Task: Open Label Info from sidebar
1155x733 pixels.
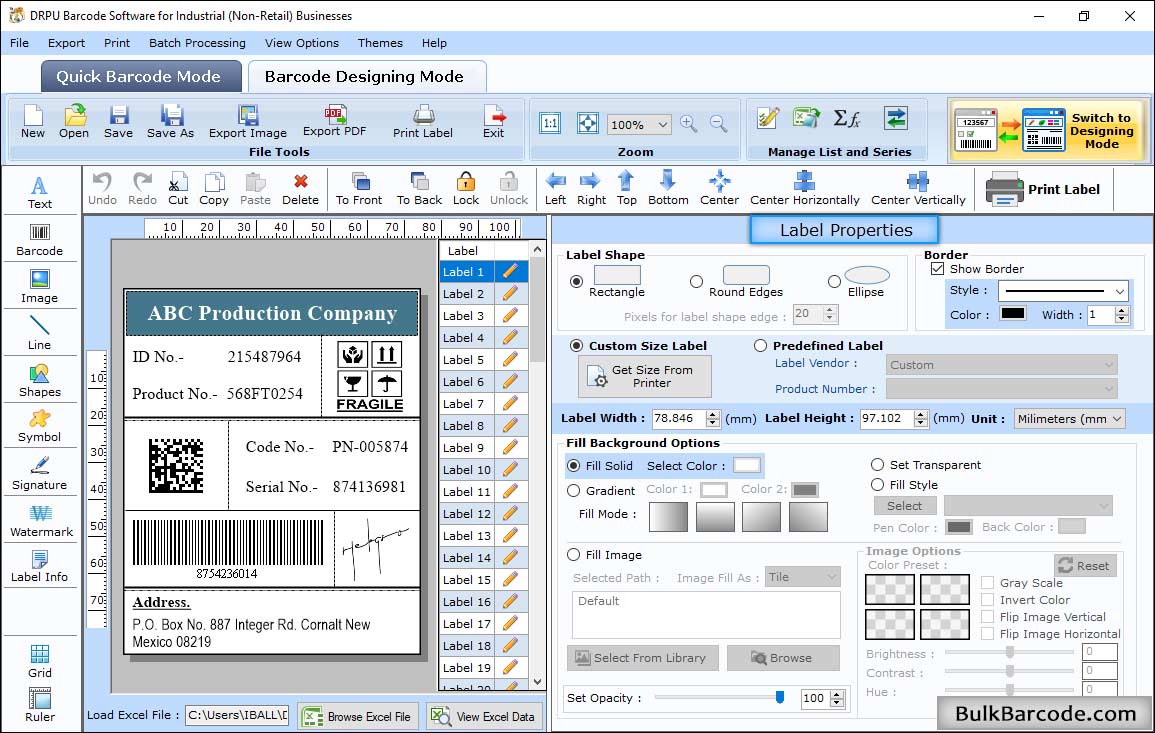Action: (x=40, y=567)
